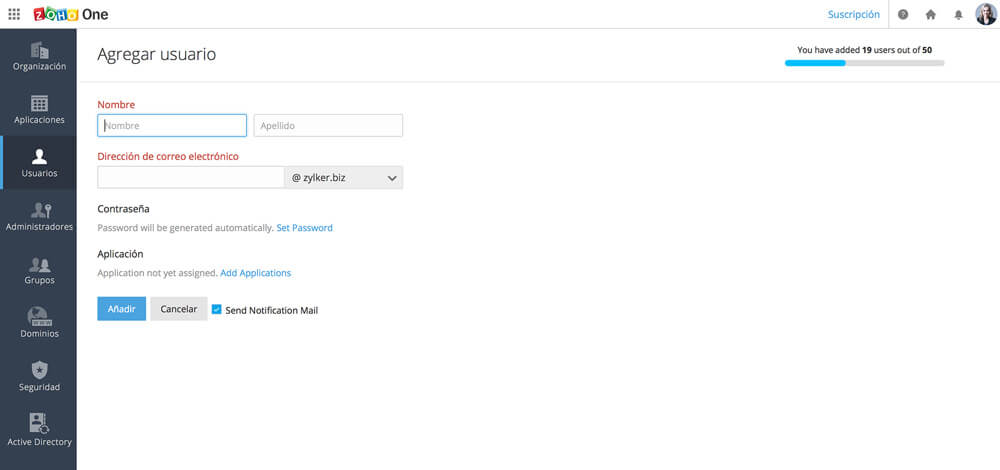
Task: Open Aplicaciones in the sidebar
Action: click(39, 110)
